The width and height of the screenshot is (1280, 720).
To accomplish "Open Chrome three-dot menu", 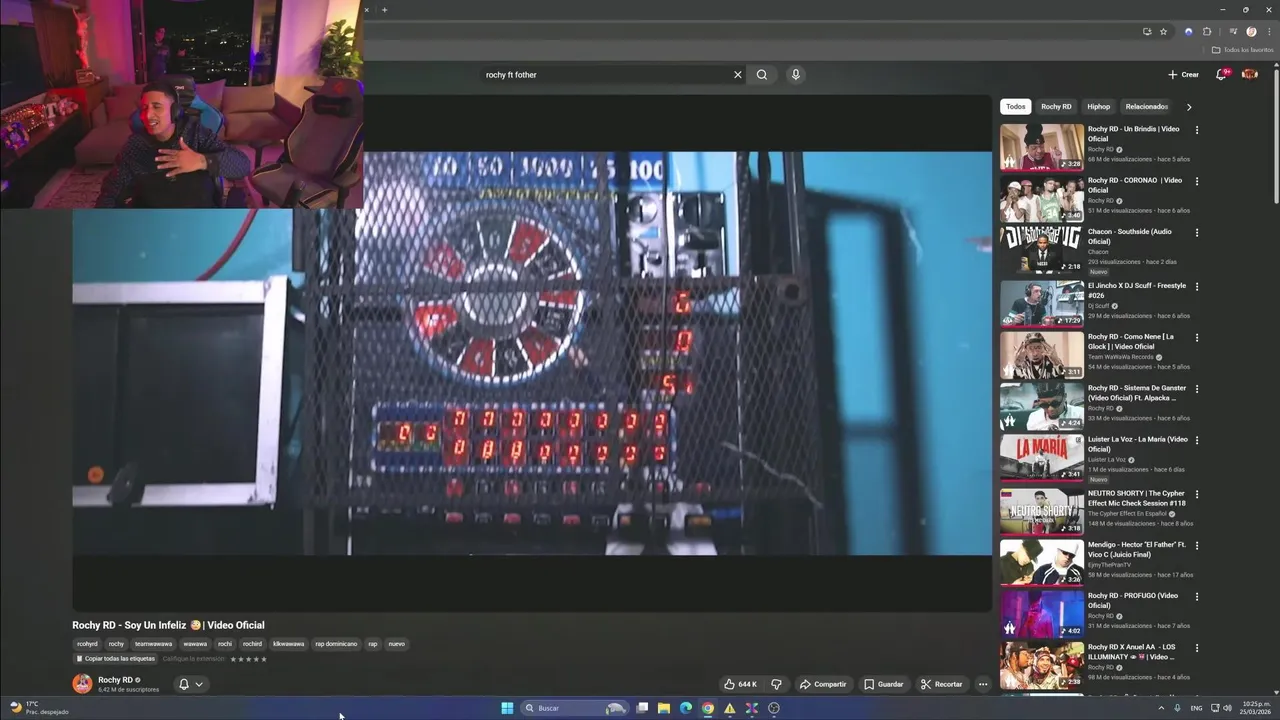I will click(1267, 32).
